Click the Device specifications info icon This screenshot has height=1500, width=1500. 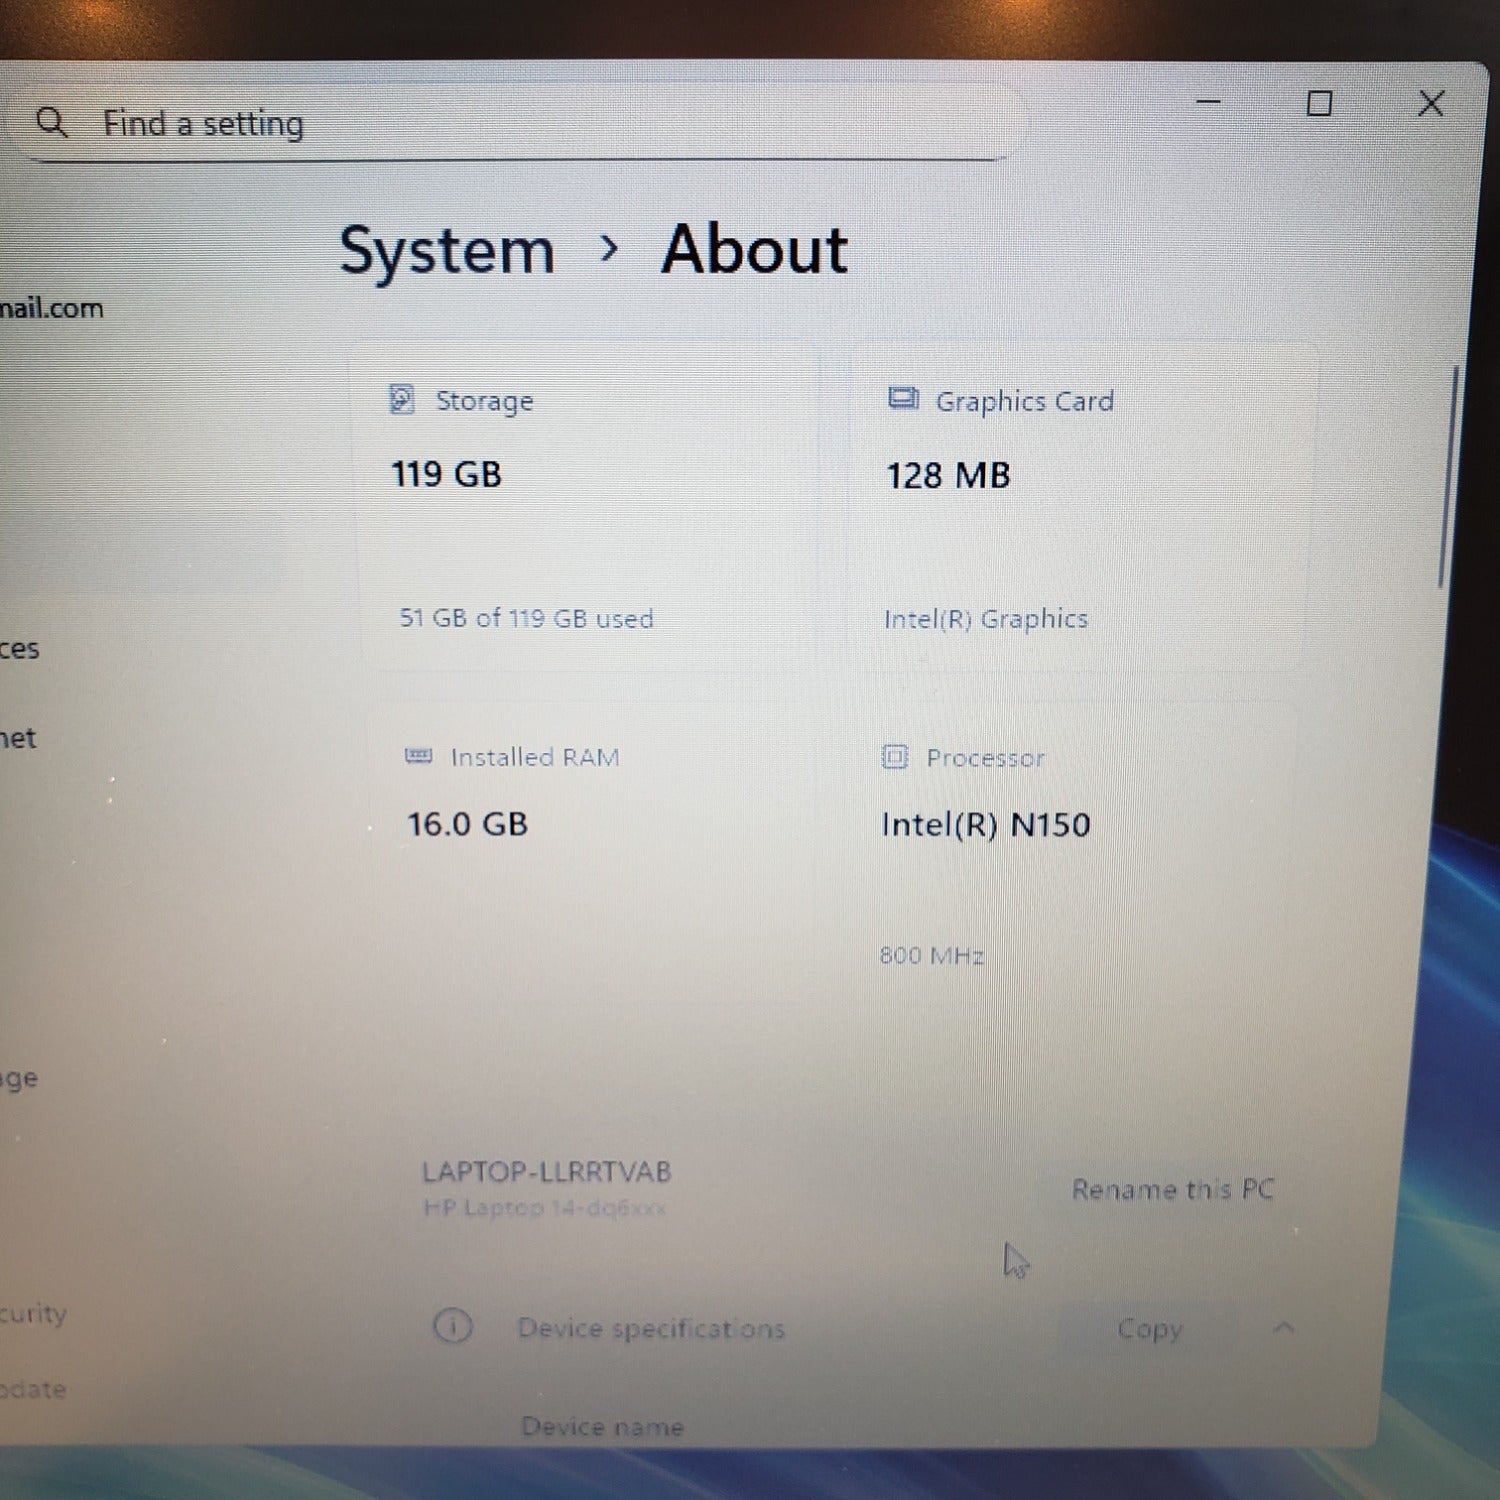click(452, 1327)
